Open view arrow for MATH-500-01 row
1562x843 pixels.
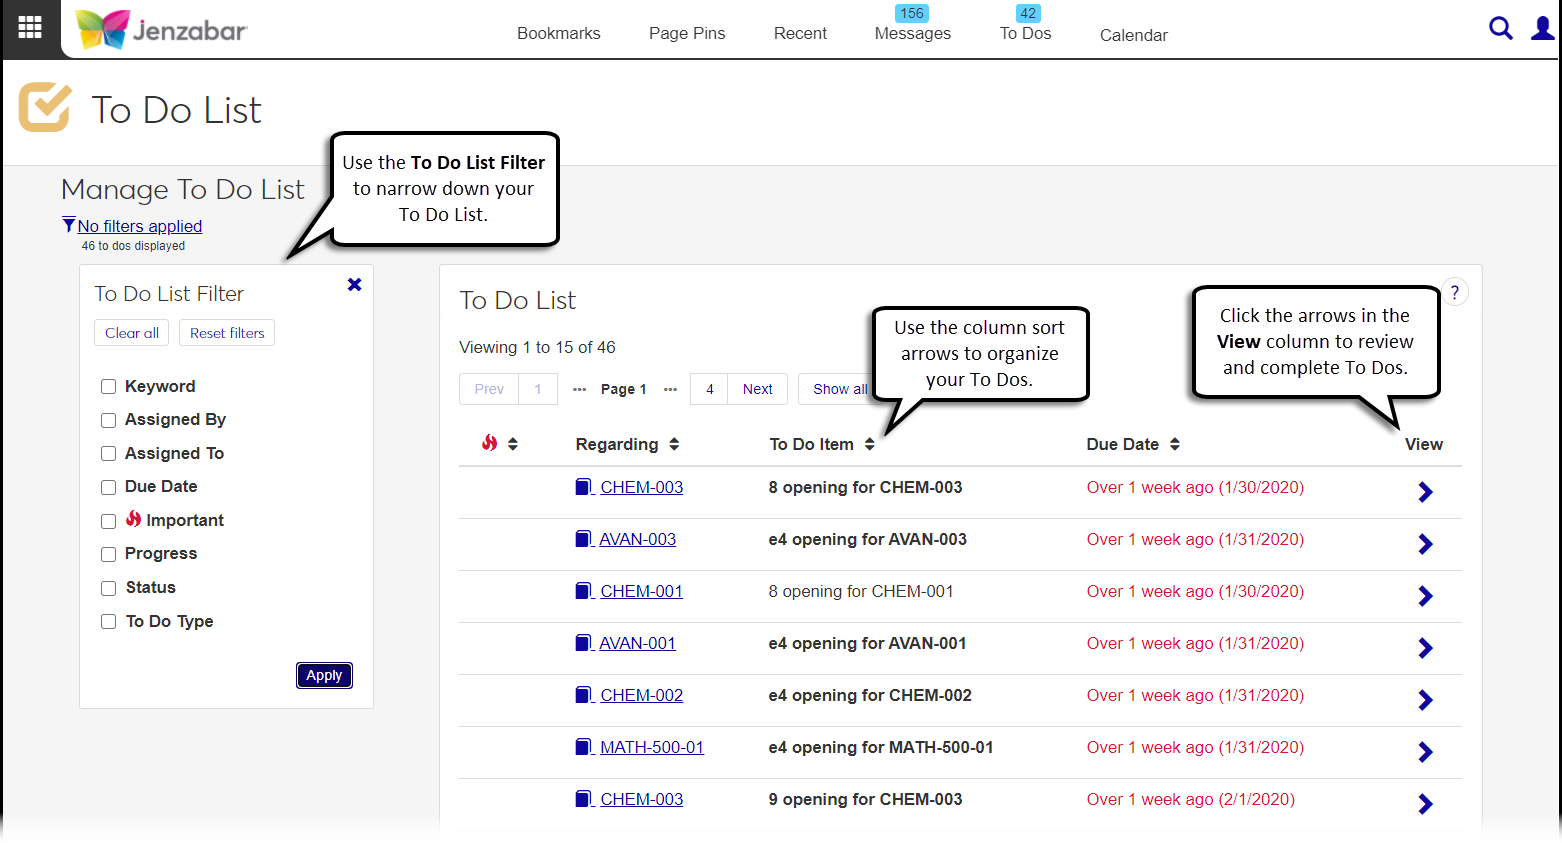pos(1425,752)
